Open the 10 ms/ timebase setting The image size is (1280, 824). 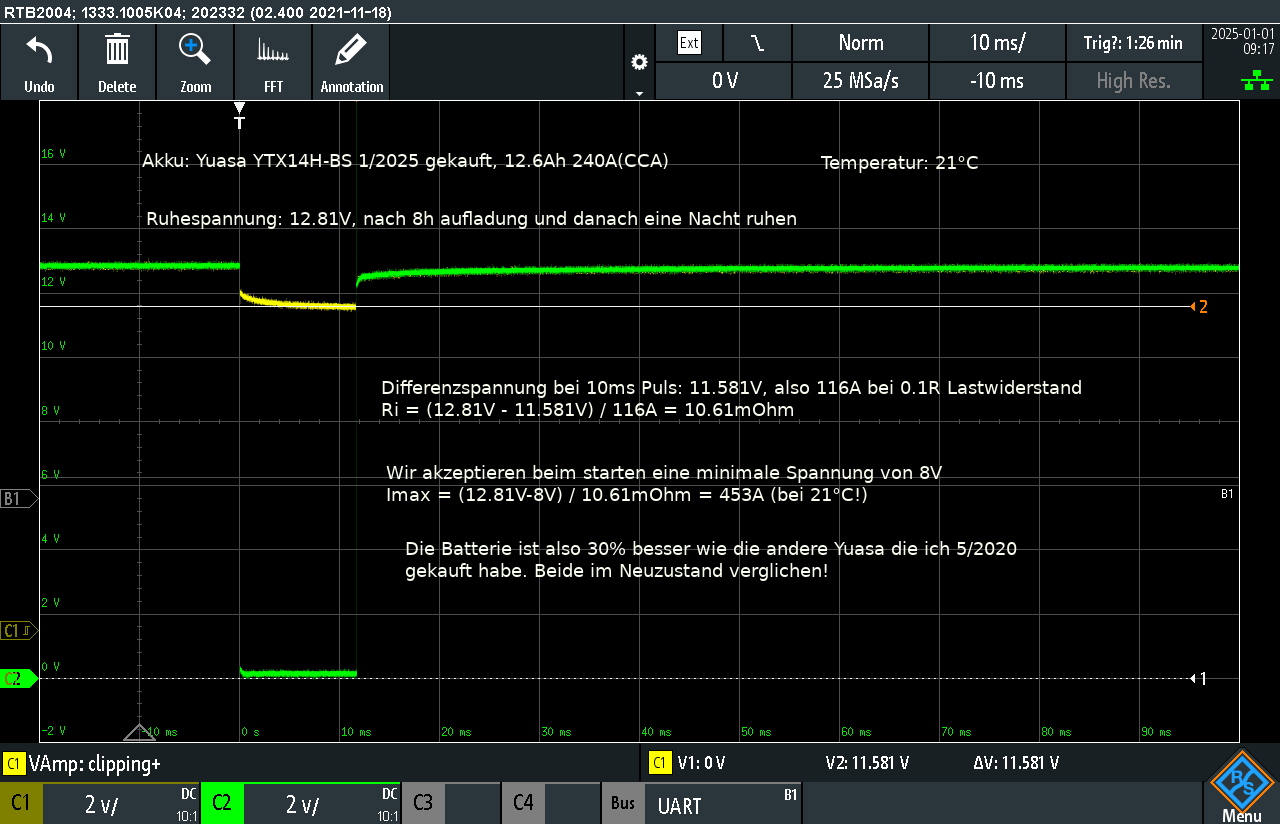(997, 43)
